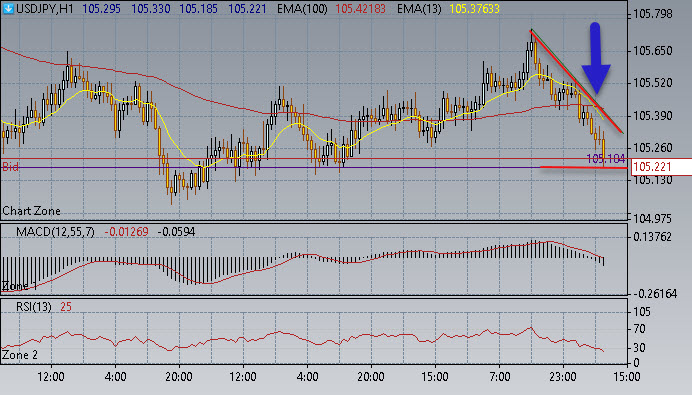692x395 pixels.
Task: Click the 105.260 price axis label
Action: (x=653, y=147)
